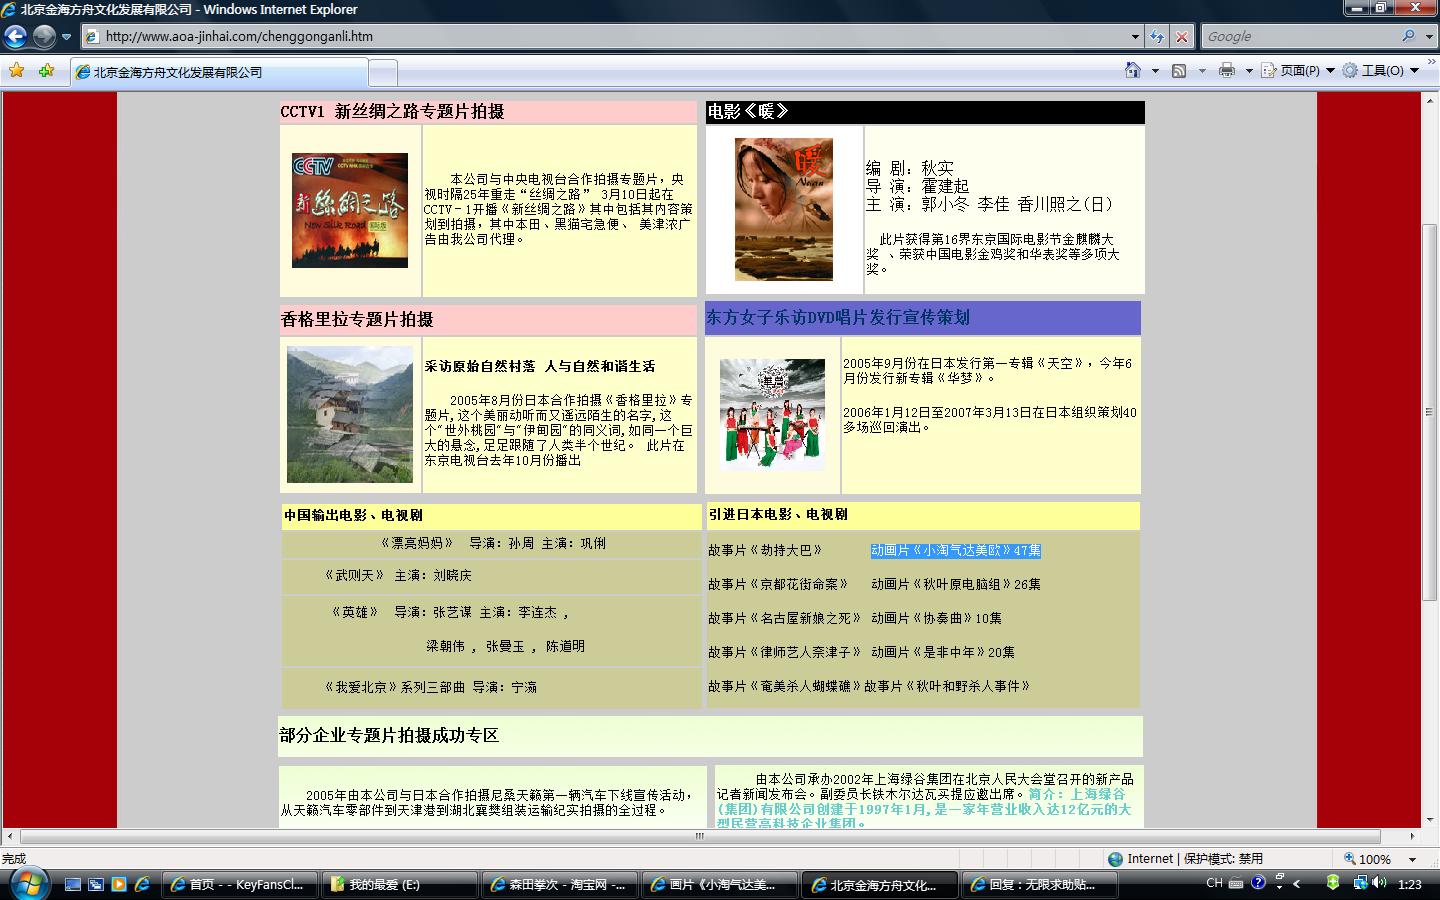Open the 工具(O) Tools menu
The width and height of the screenshot is (1440, 900).
tap(1382, 70)
